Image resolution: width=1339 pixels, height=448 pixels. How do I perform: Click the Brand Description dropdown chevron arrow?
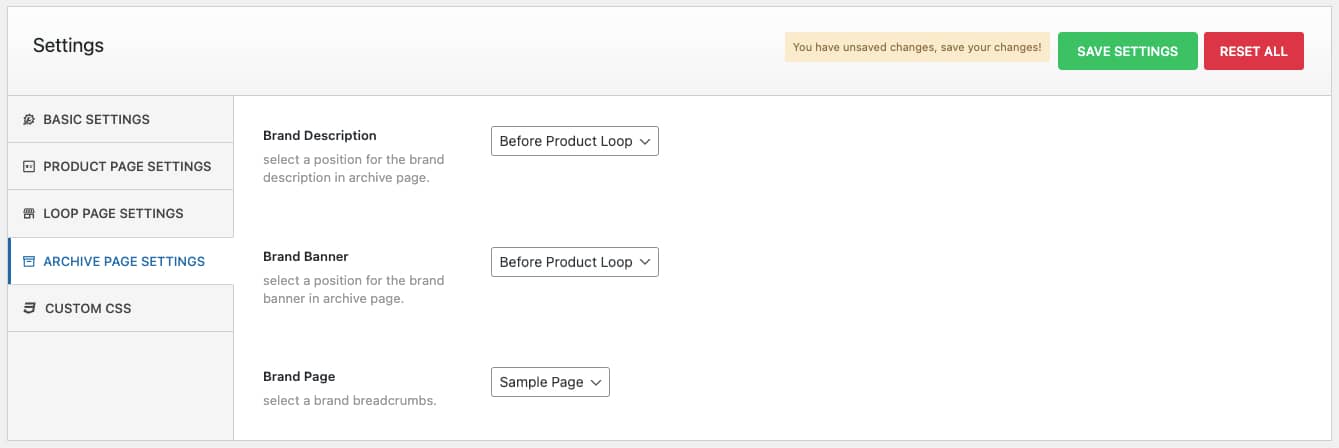(x=645, y=142)
